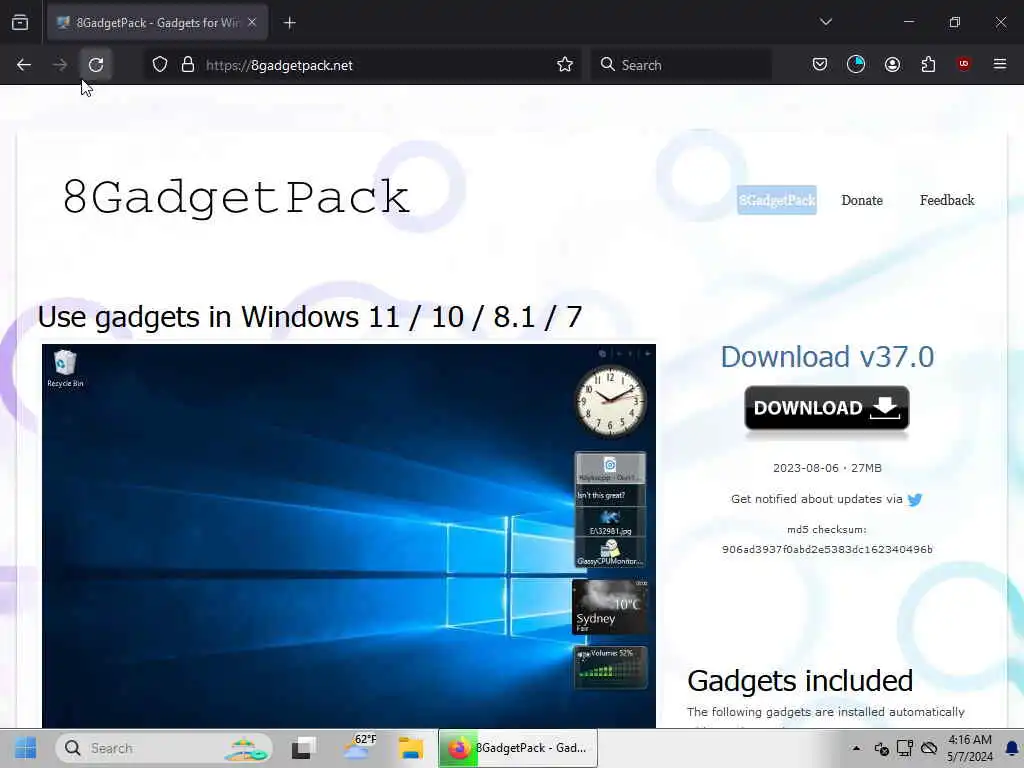Open Task View on the taskbar
The image size is (1024, 768).
[303, 748]
